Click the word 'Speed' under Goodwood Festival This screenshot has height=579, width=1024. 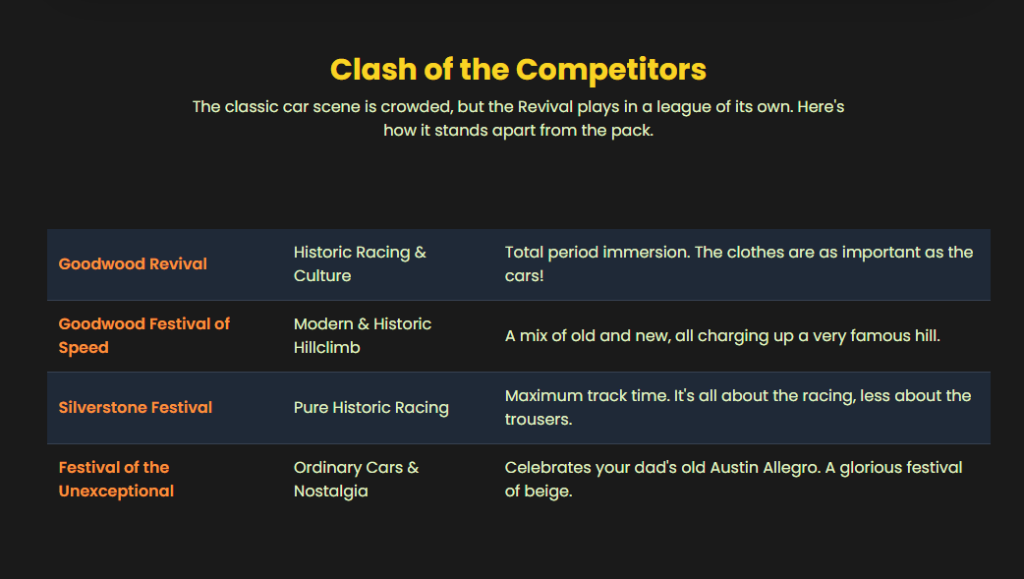83,347
